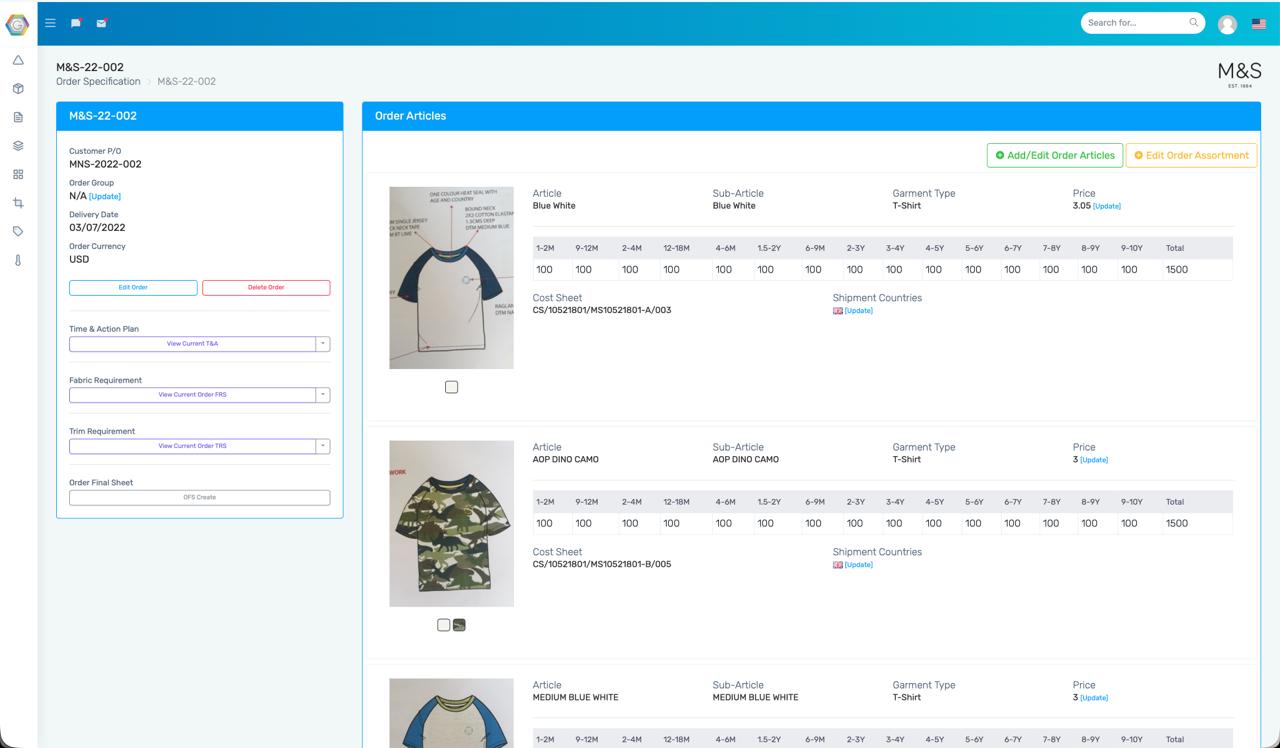Navigate to Order Specification breadcrumb
The image size is (1280, 748).
[98, 82]
